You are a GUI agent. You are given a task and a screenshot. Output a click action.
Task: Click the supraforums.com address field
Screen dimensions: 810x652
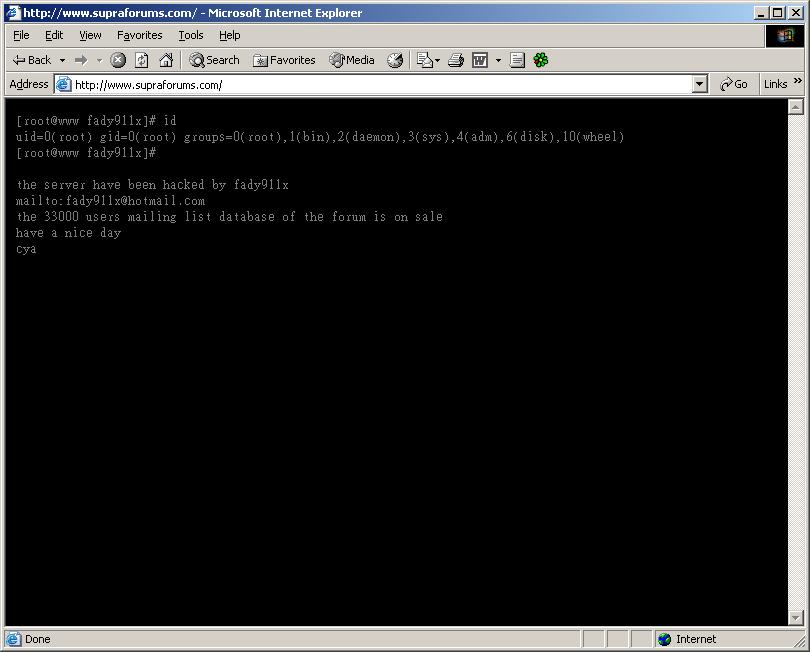click(x=380, y=85)
